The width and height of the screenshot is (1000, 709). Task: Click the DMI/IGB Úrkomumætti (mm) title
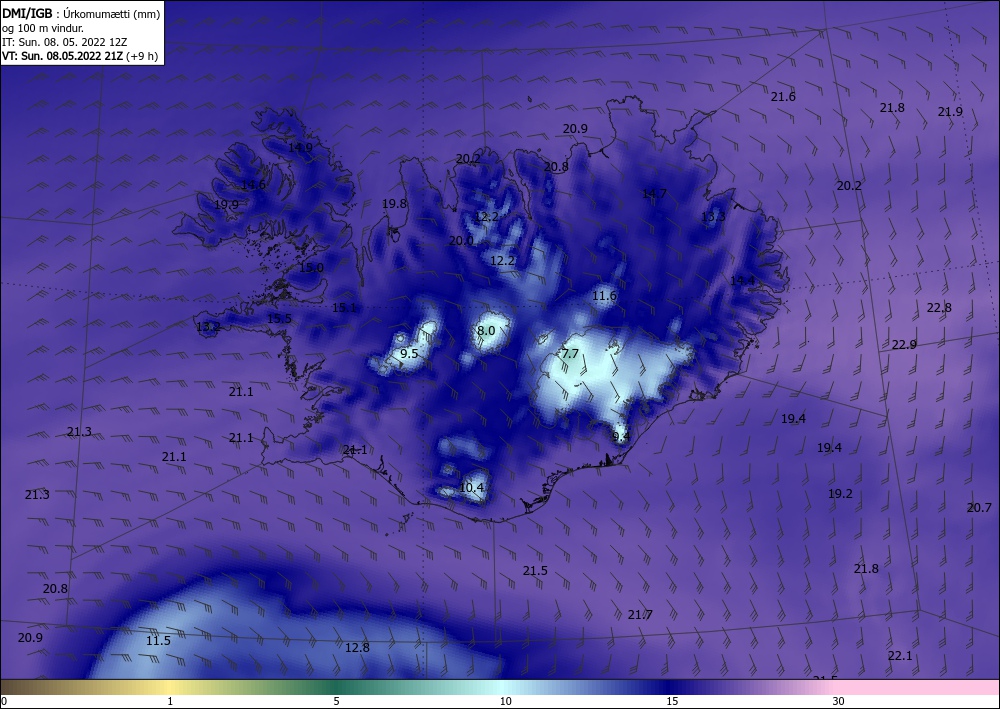(x=81, y=14)
